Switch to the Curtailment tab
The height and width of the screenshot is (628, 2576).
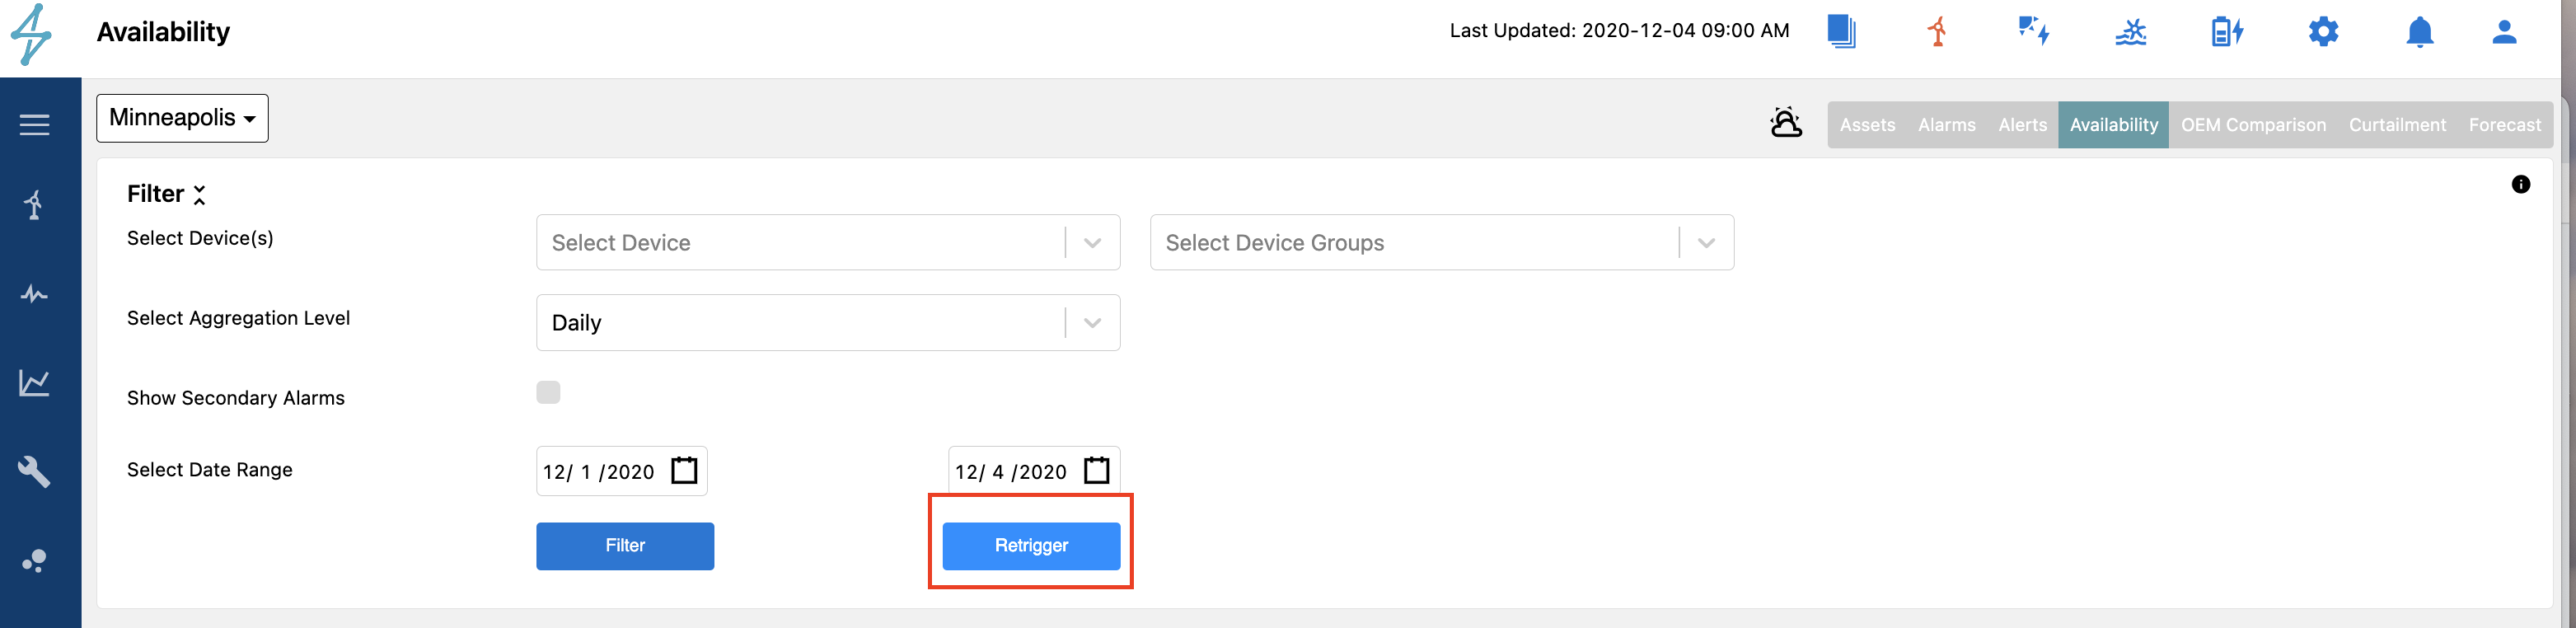click(x=2398, y=125)
